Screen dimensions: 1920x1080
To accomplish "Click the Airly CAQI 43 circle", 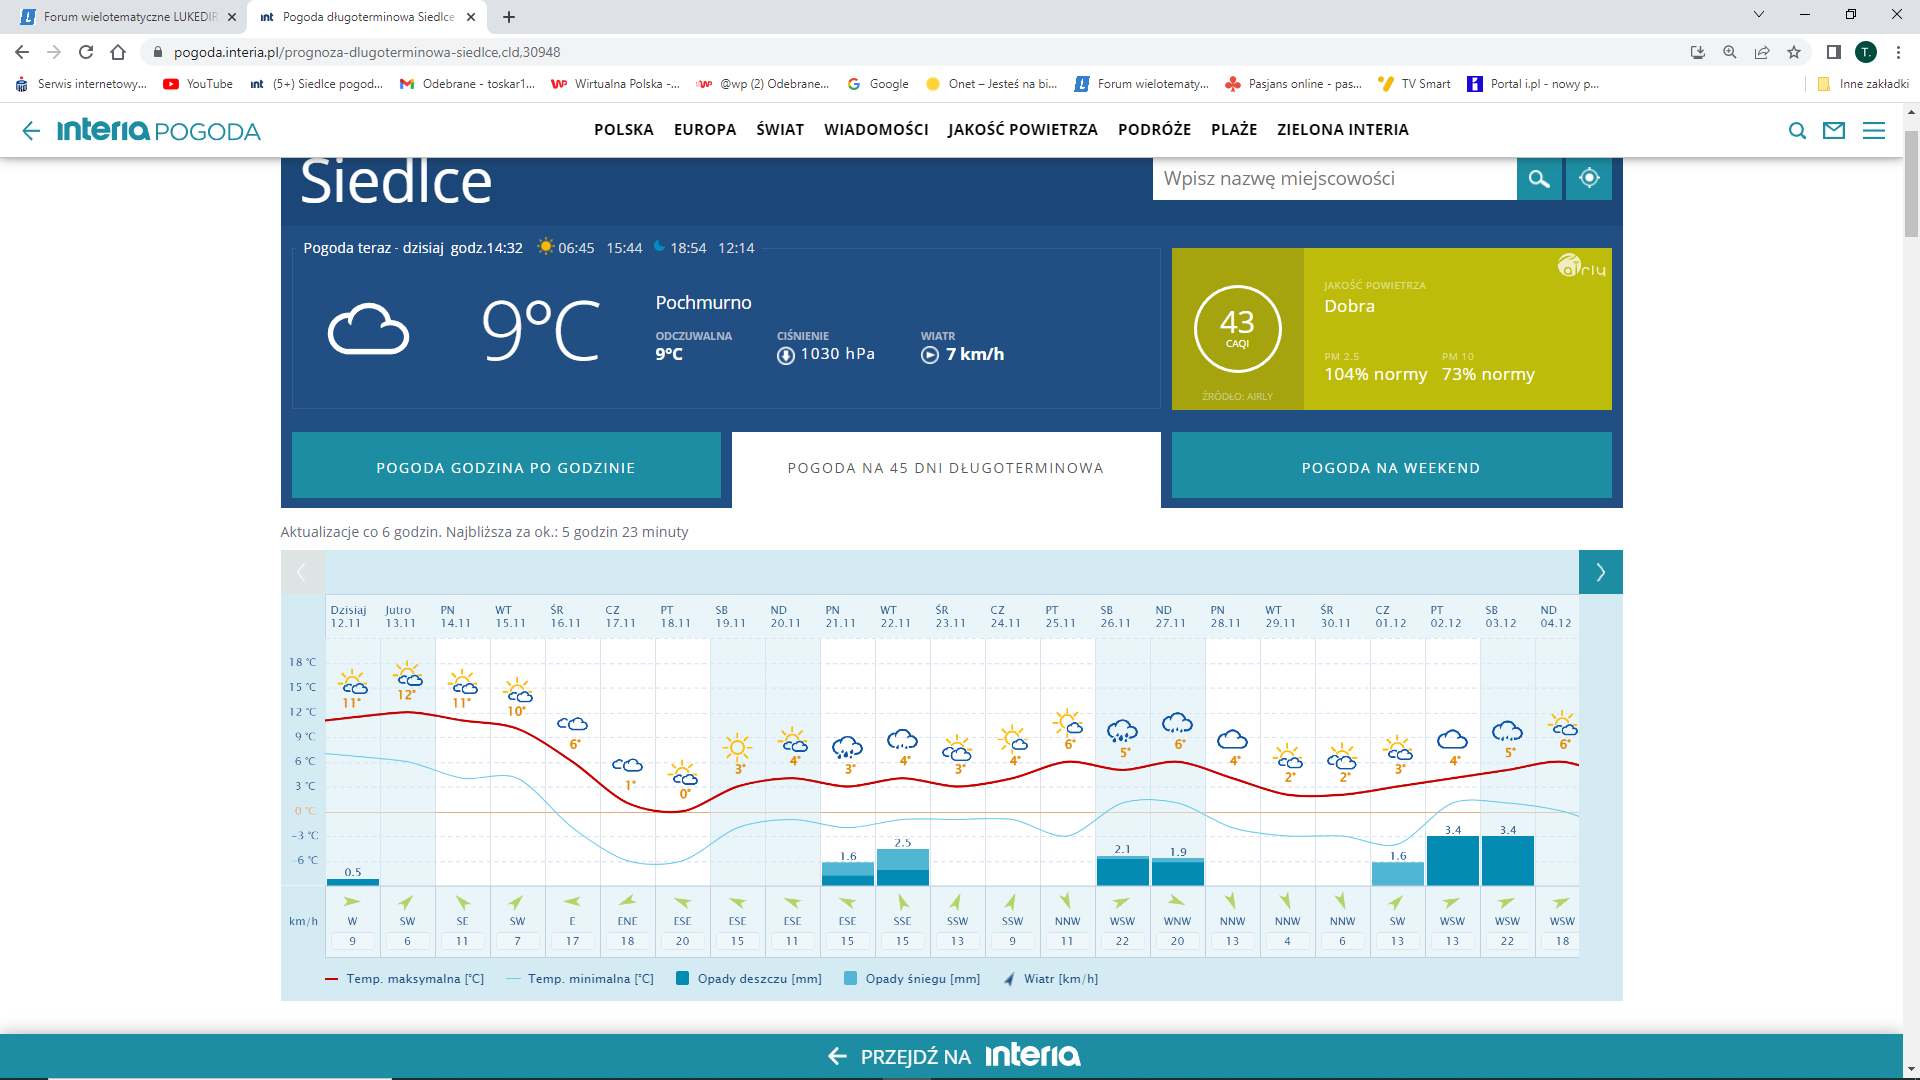I will click(x=1237, y=328).
